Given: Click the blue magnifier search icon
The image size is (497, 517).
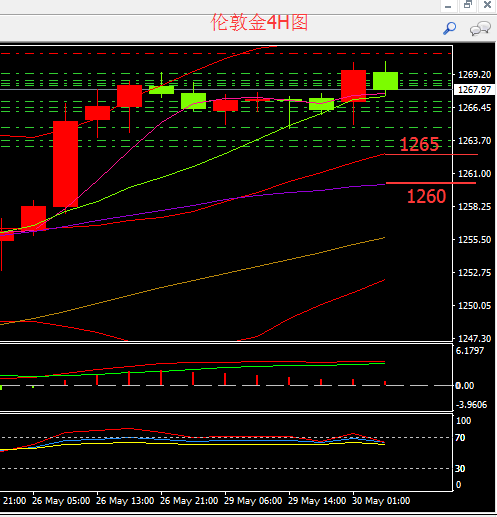Looking at the screenshot, I should tap(449, 28).
